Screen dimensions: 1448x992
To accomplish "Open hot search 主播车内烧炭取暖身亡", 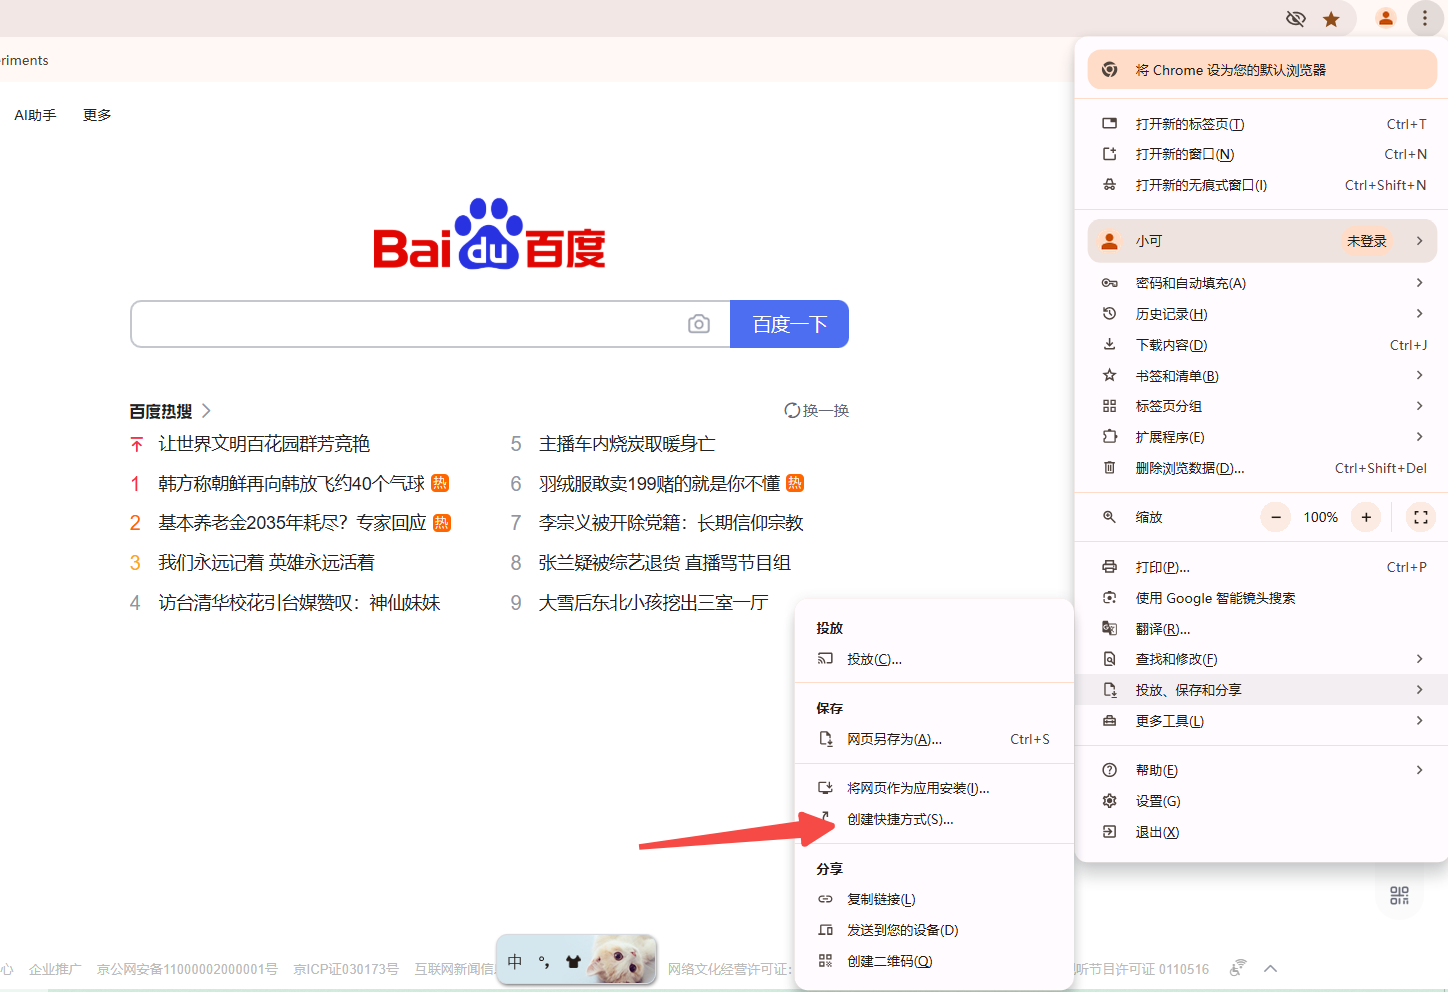I will 627,443.
